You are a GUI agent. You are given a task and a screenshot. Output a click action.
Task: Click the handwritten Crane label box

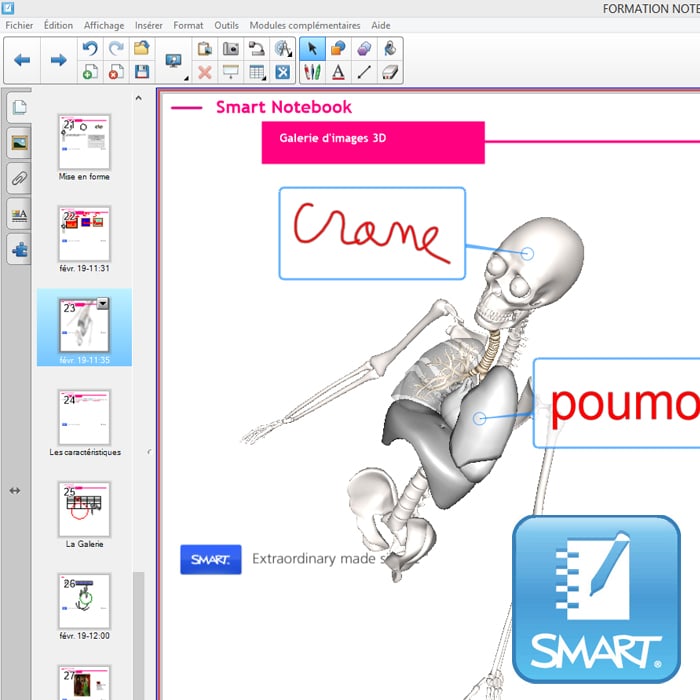(x=372, y=233)
